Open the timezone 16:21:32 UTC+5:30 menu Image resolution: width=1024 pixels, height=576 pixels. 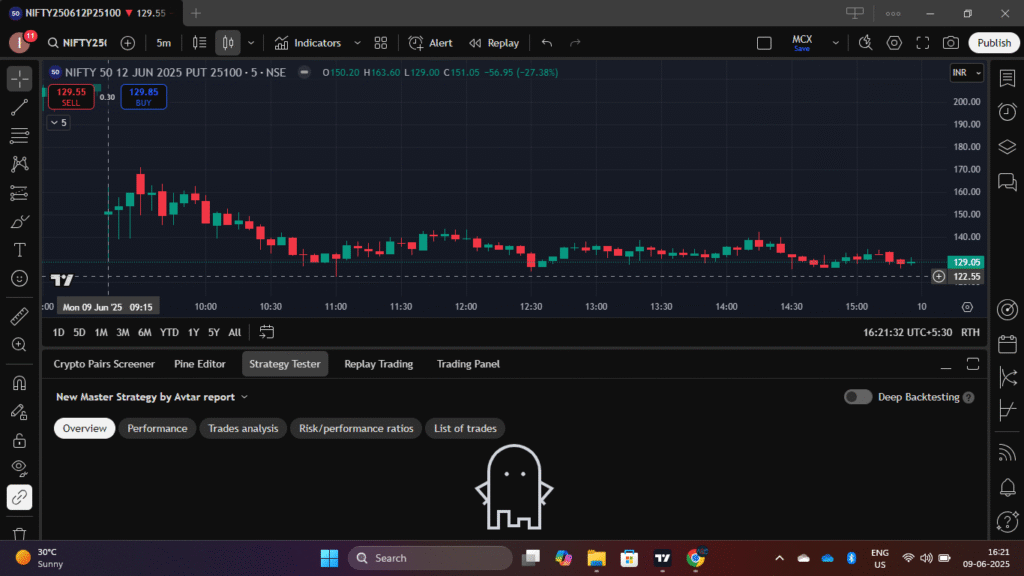tap(907, 332)
